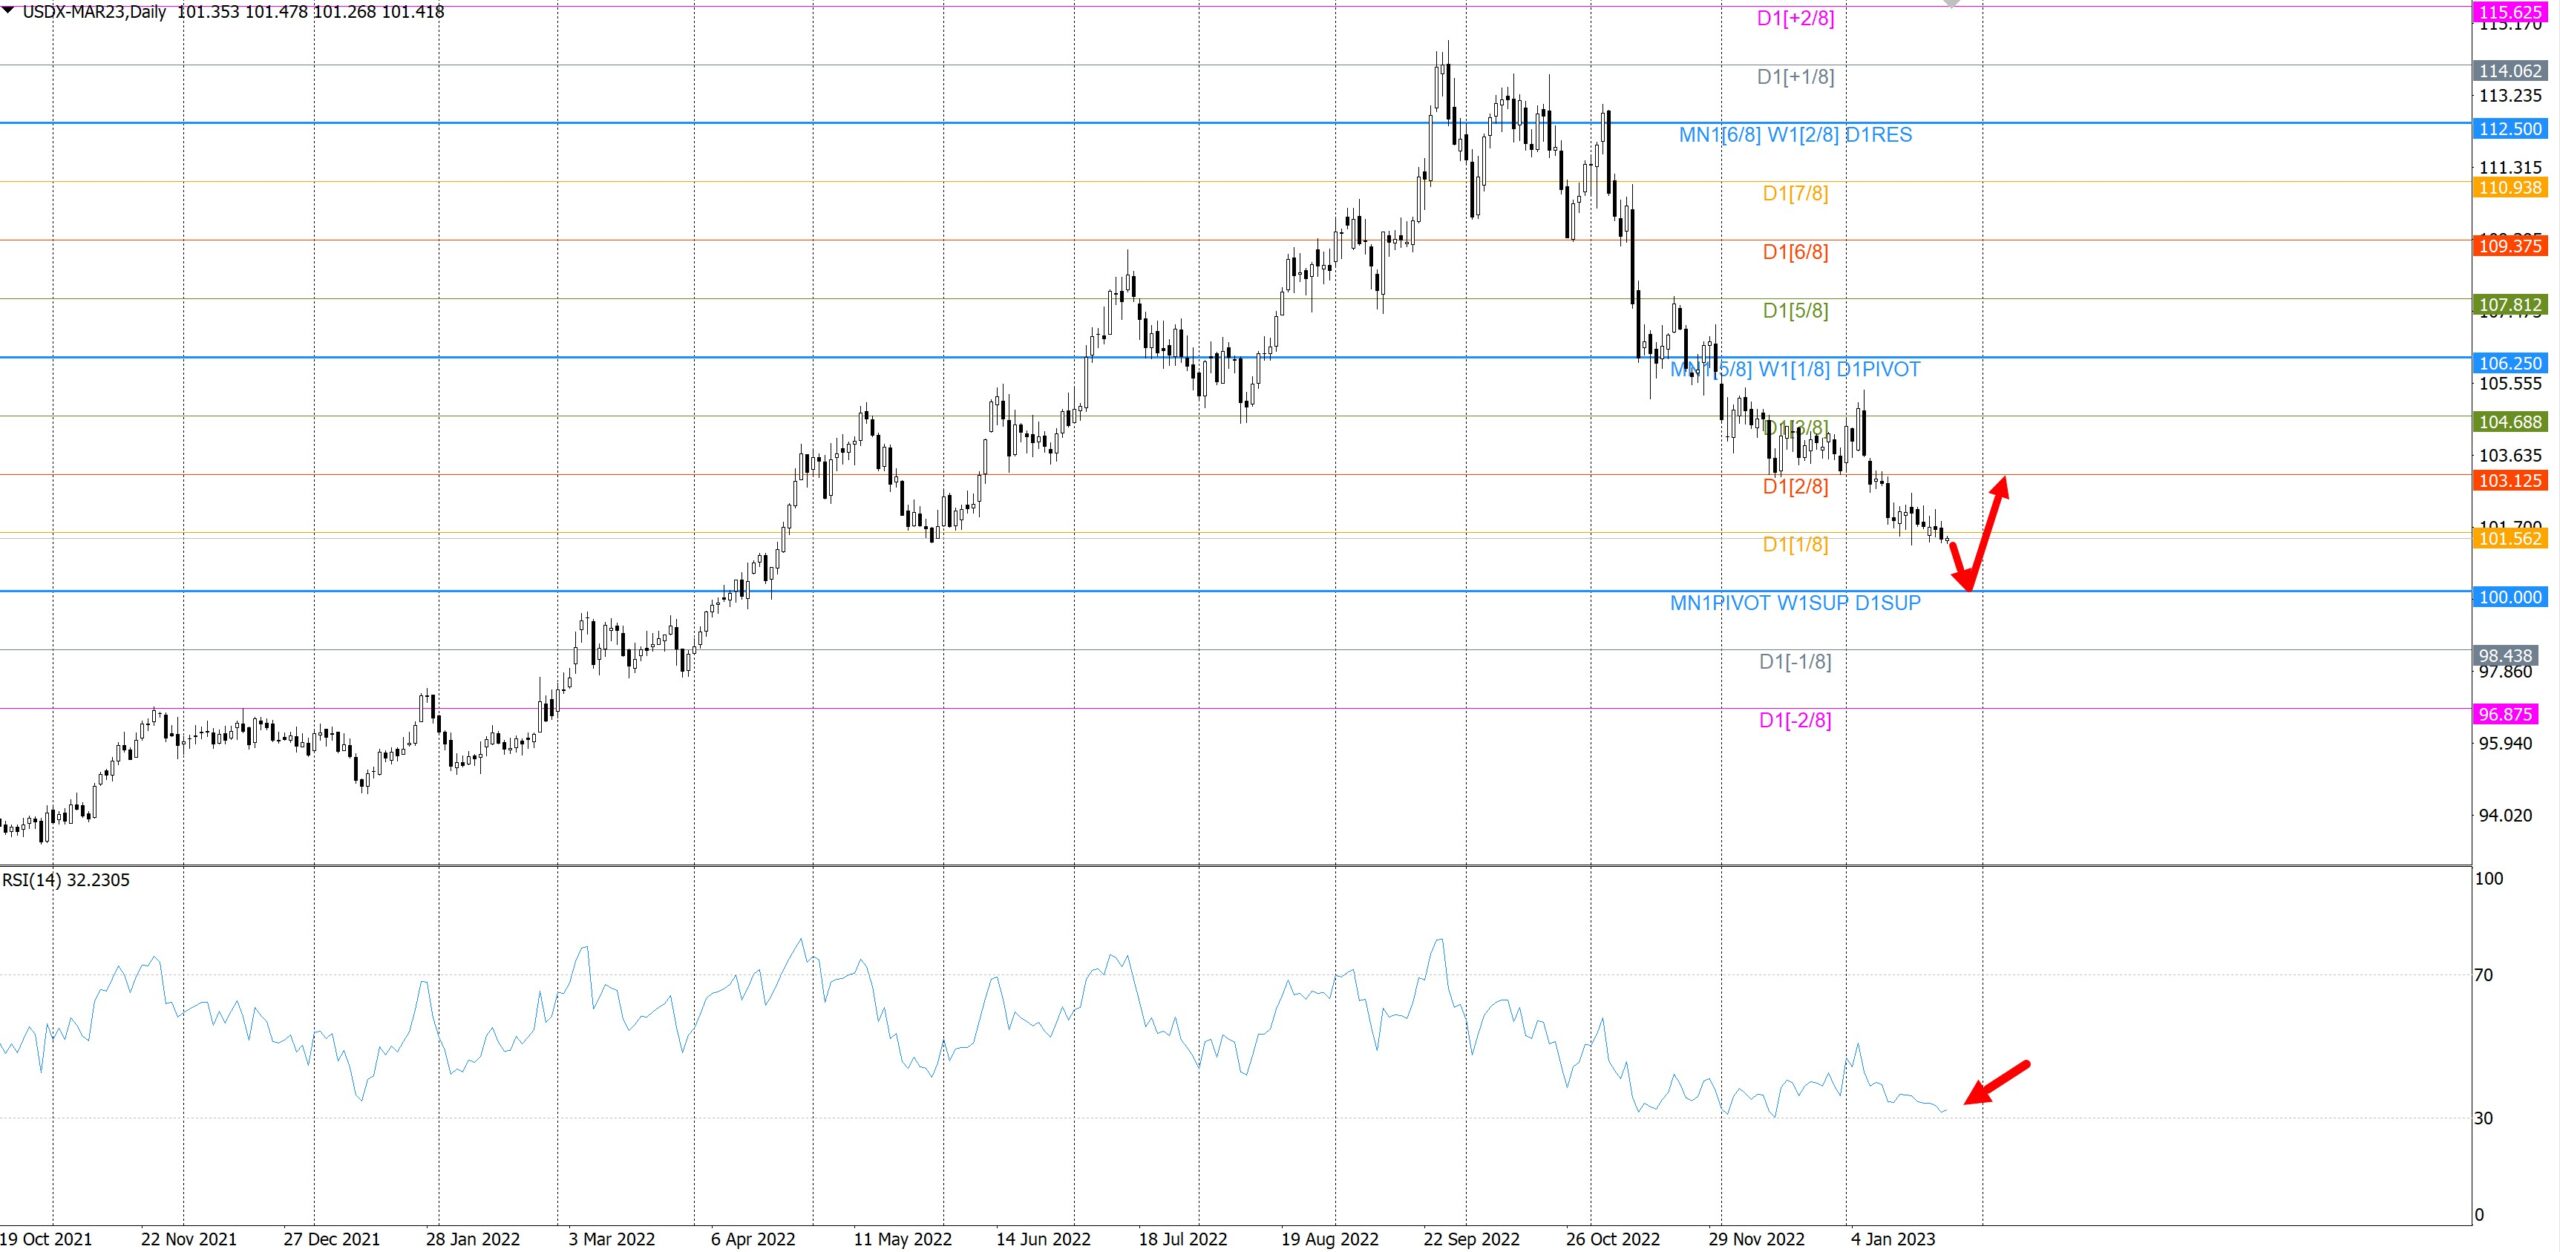The height and width of the screenshot is (1252, 2560).
Task: Select the D1[-2/8] level label
Action: click(x=1795, y=720)
